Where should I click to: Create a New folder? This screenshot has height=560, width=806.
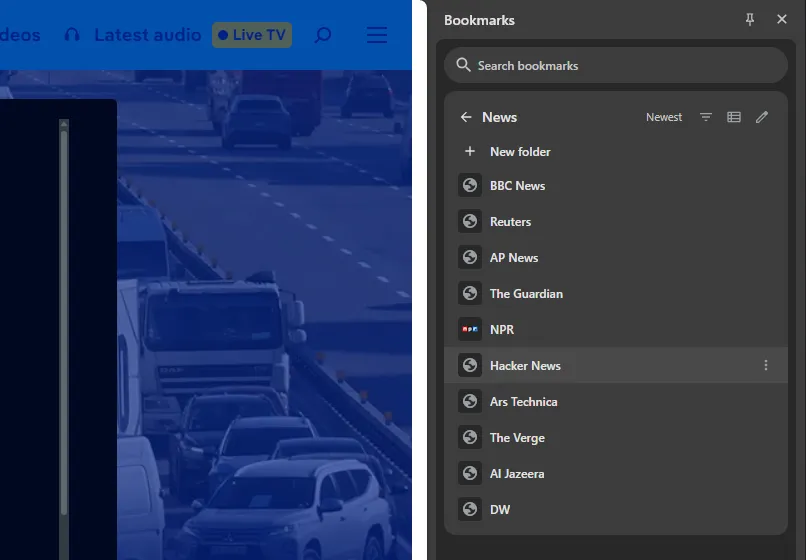[615, 152]
